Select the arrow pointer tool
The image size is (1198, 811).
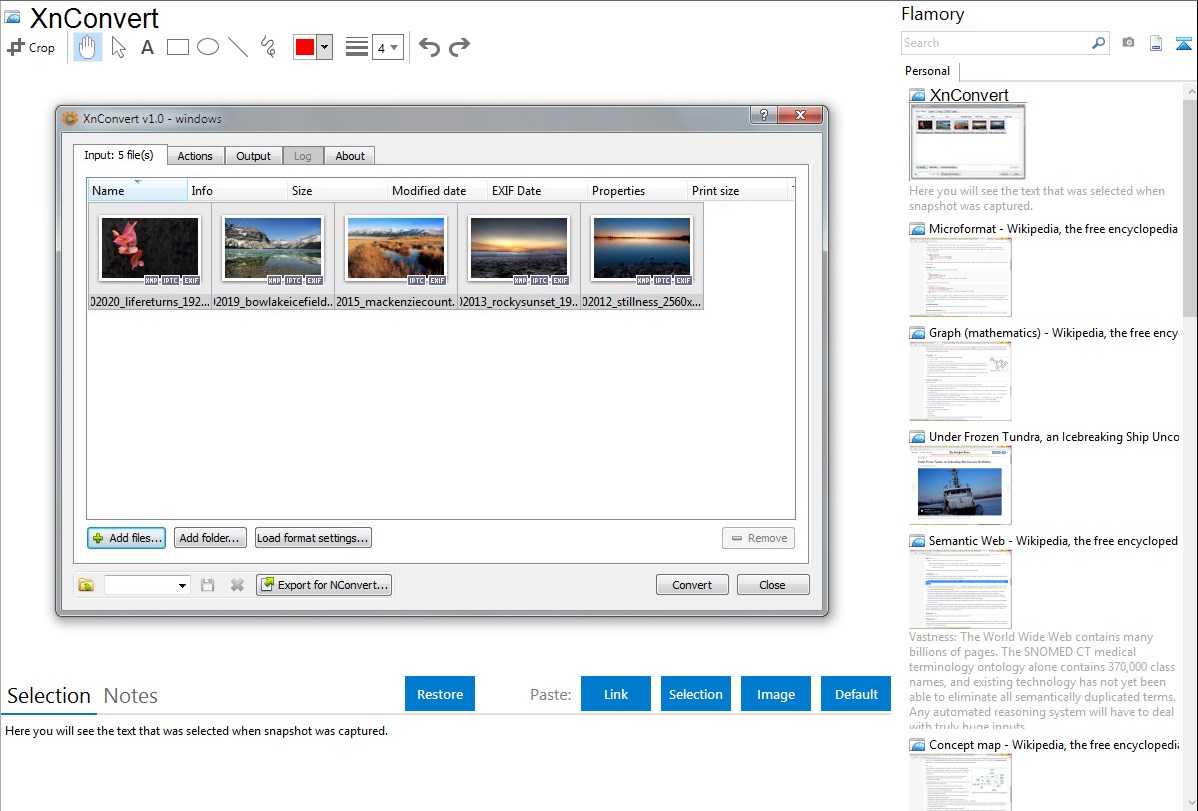(x=118, y=47)
